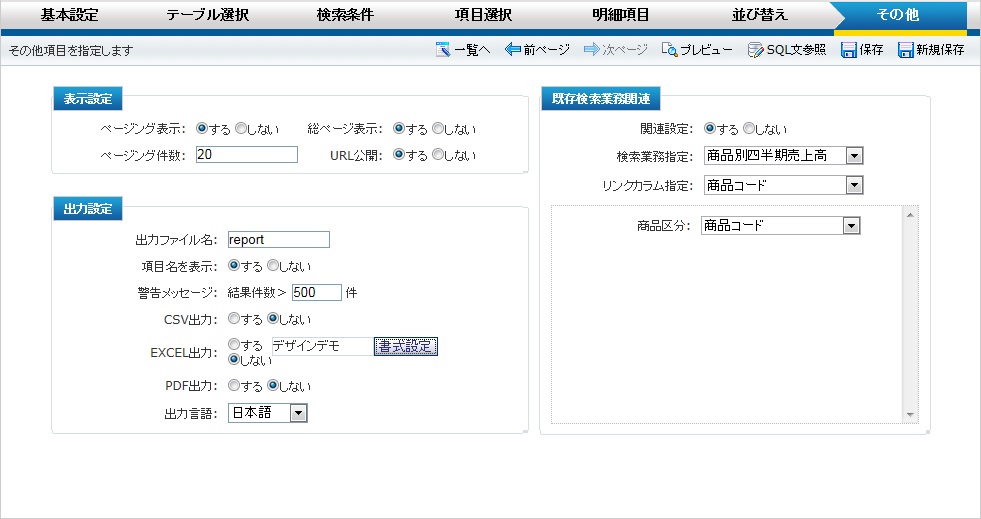Click the 前ページ label in the toolbar
981x519 pixels.
coord(547,49)
